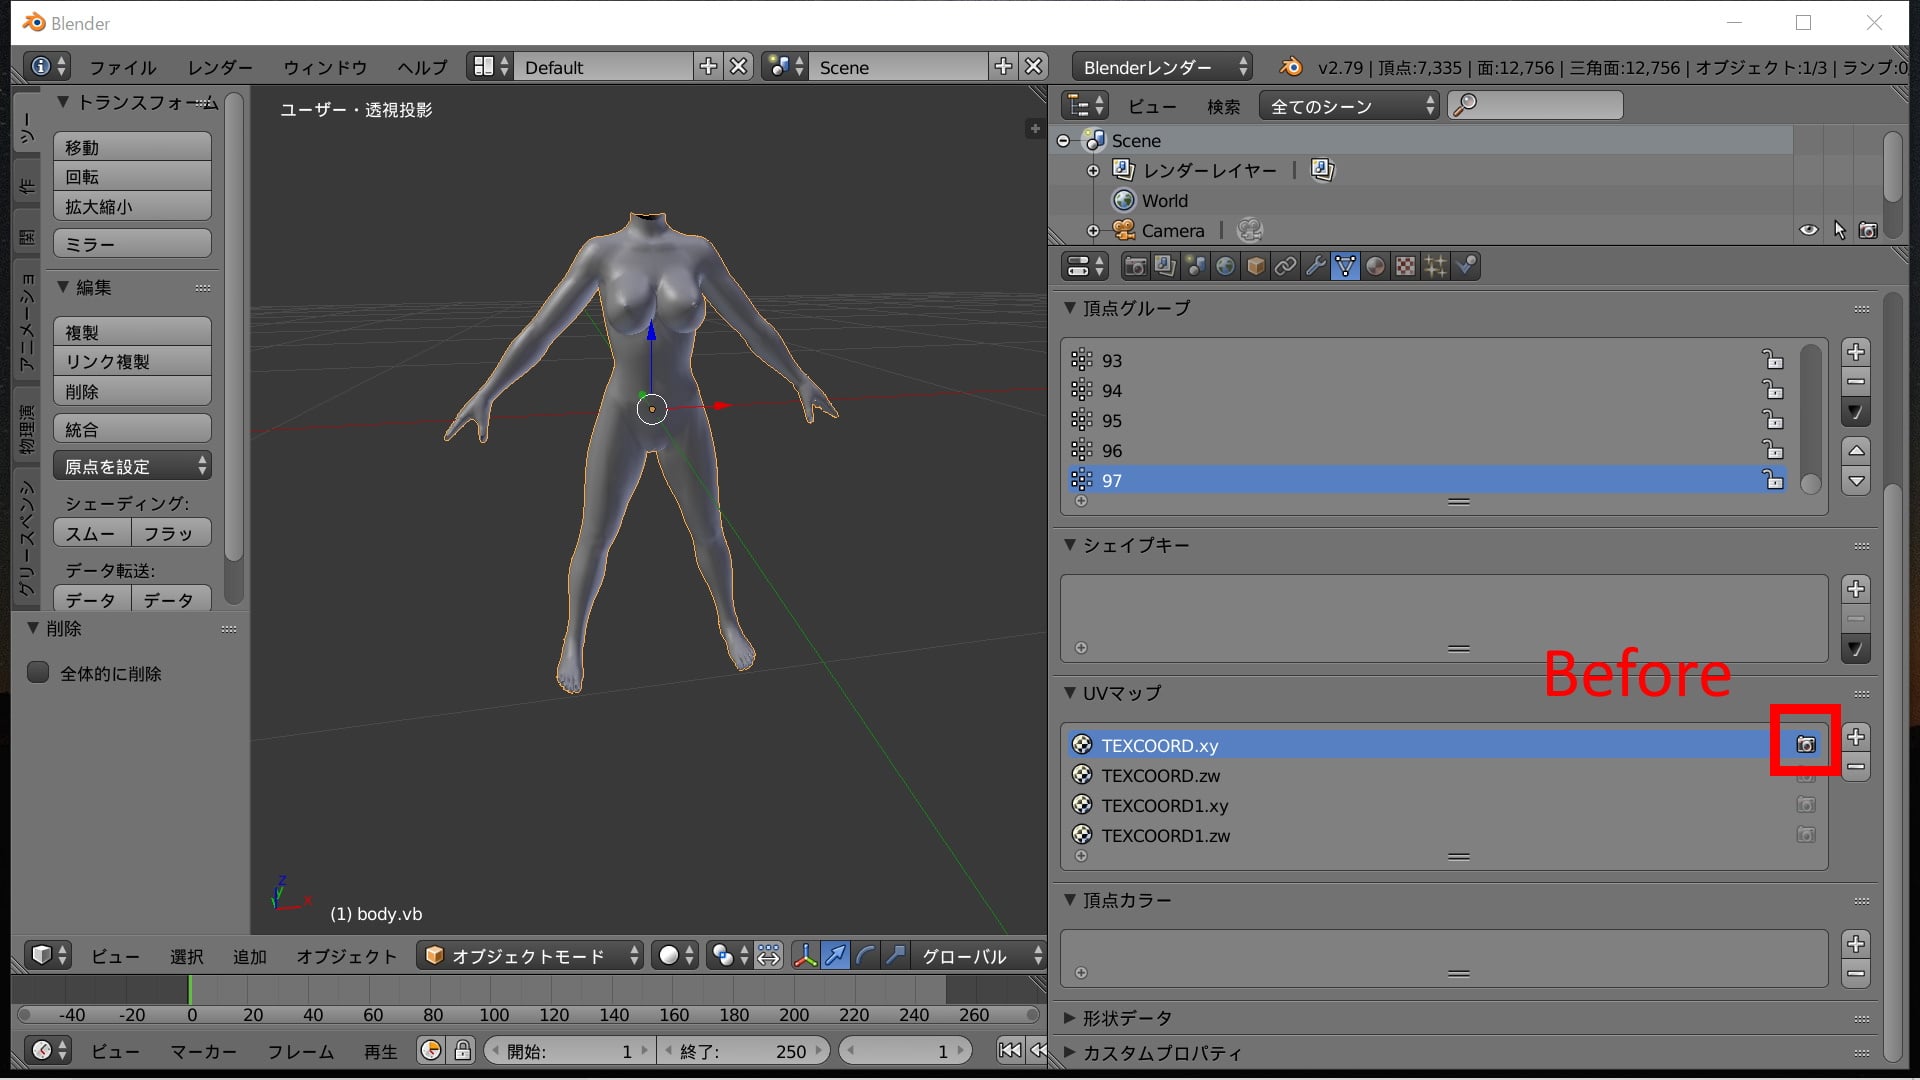
Task: Click the ミラー button
Action: 132,244
